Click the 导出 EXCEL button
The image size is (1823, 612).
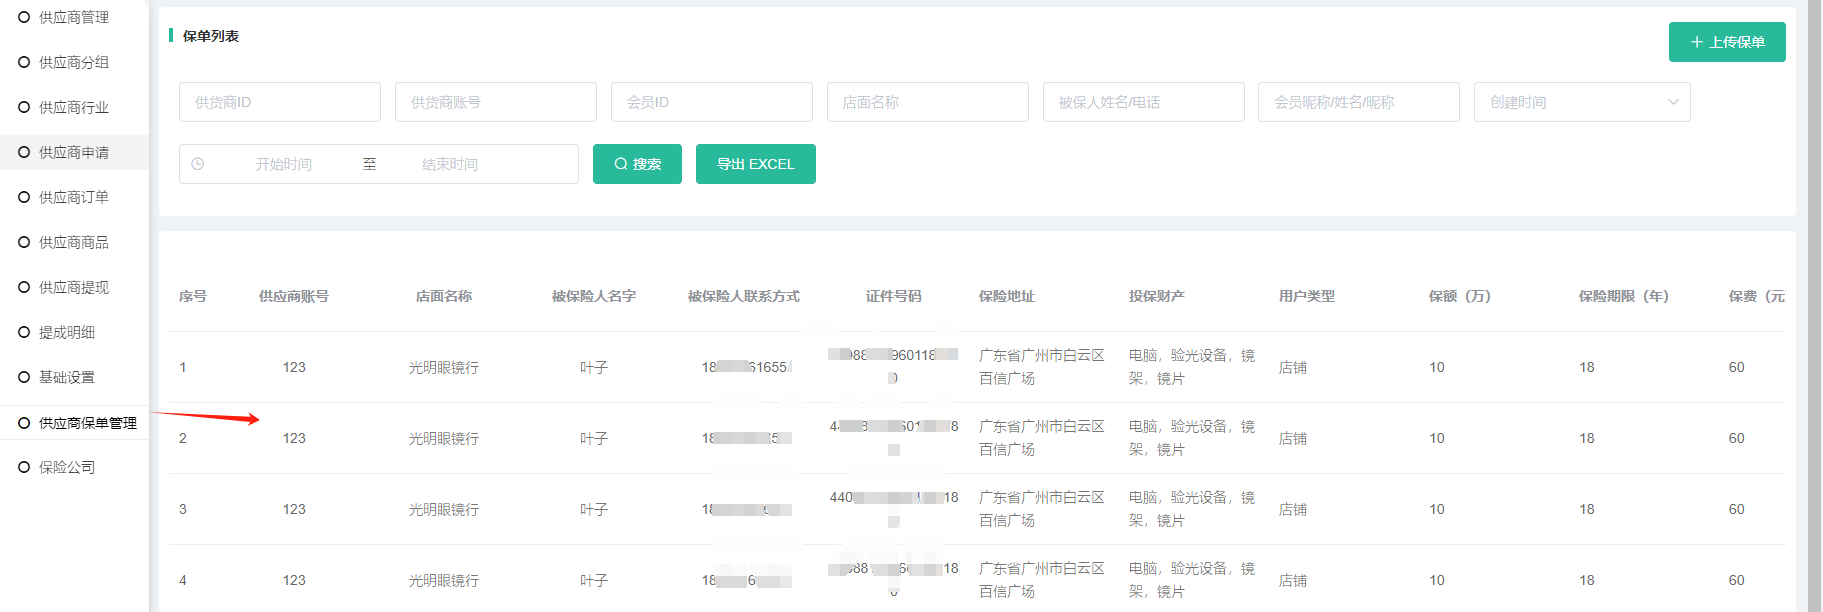pyautogui.click(x=755, y=164)
